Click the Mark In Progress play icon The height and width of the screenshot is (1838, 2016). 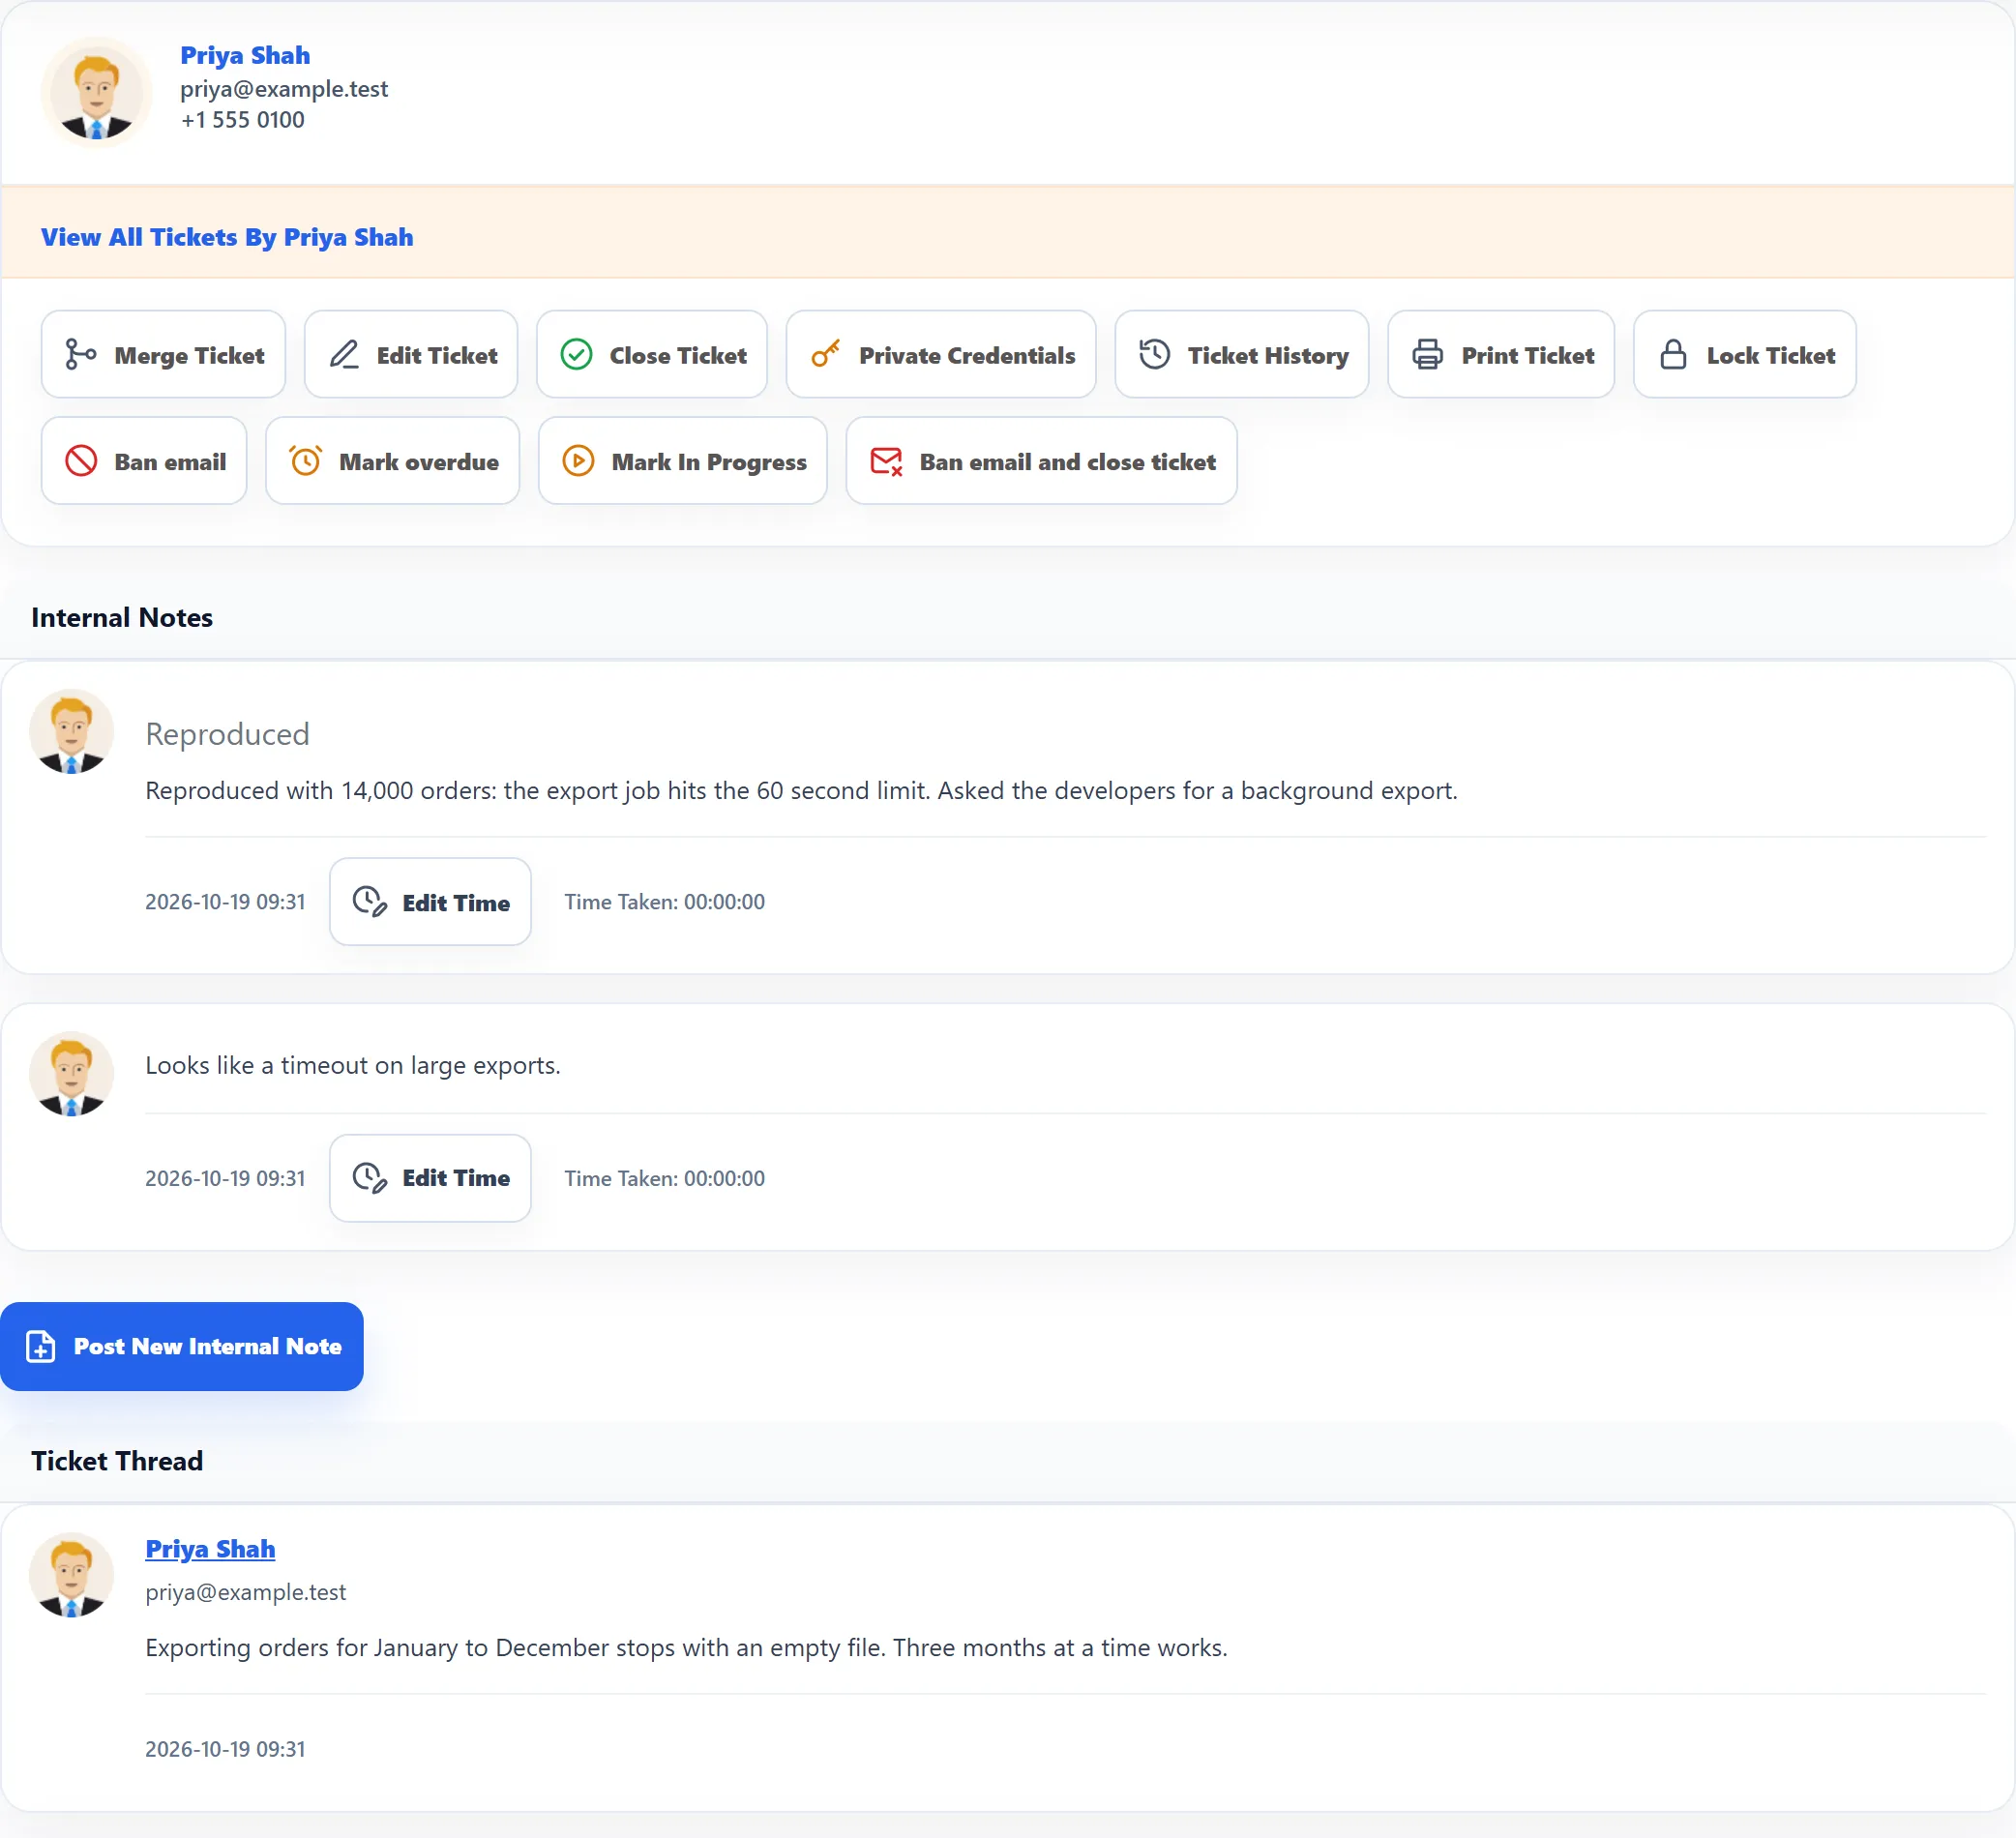point(578,461)
